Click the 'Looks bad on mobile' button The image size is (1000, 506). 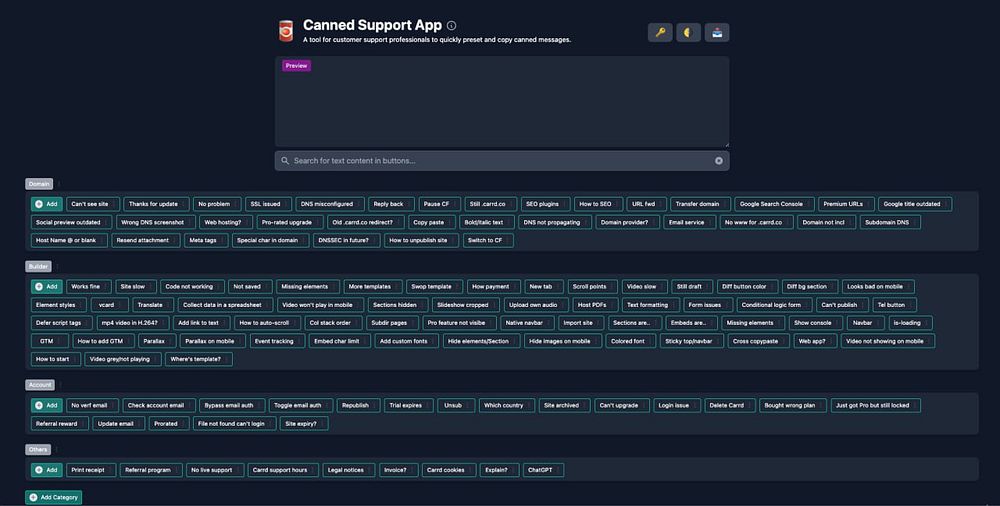coord(878,286)
